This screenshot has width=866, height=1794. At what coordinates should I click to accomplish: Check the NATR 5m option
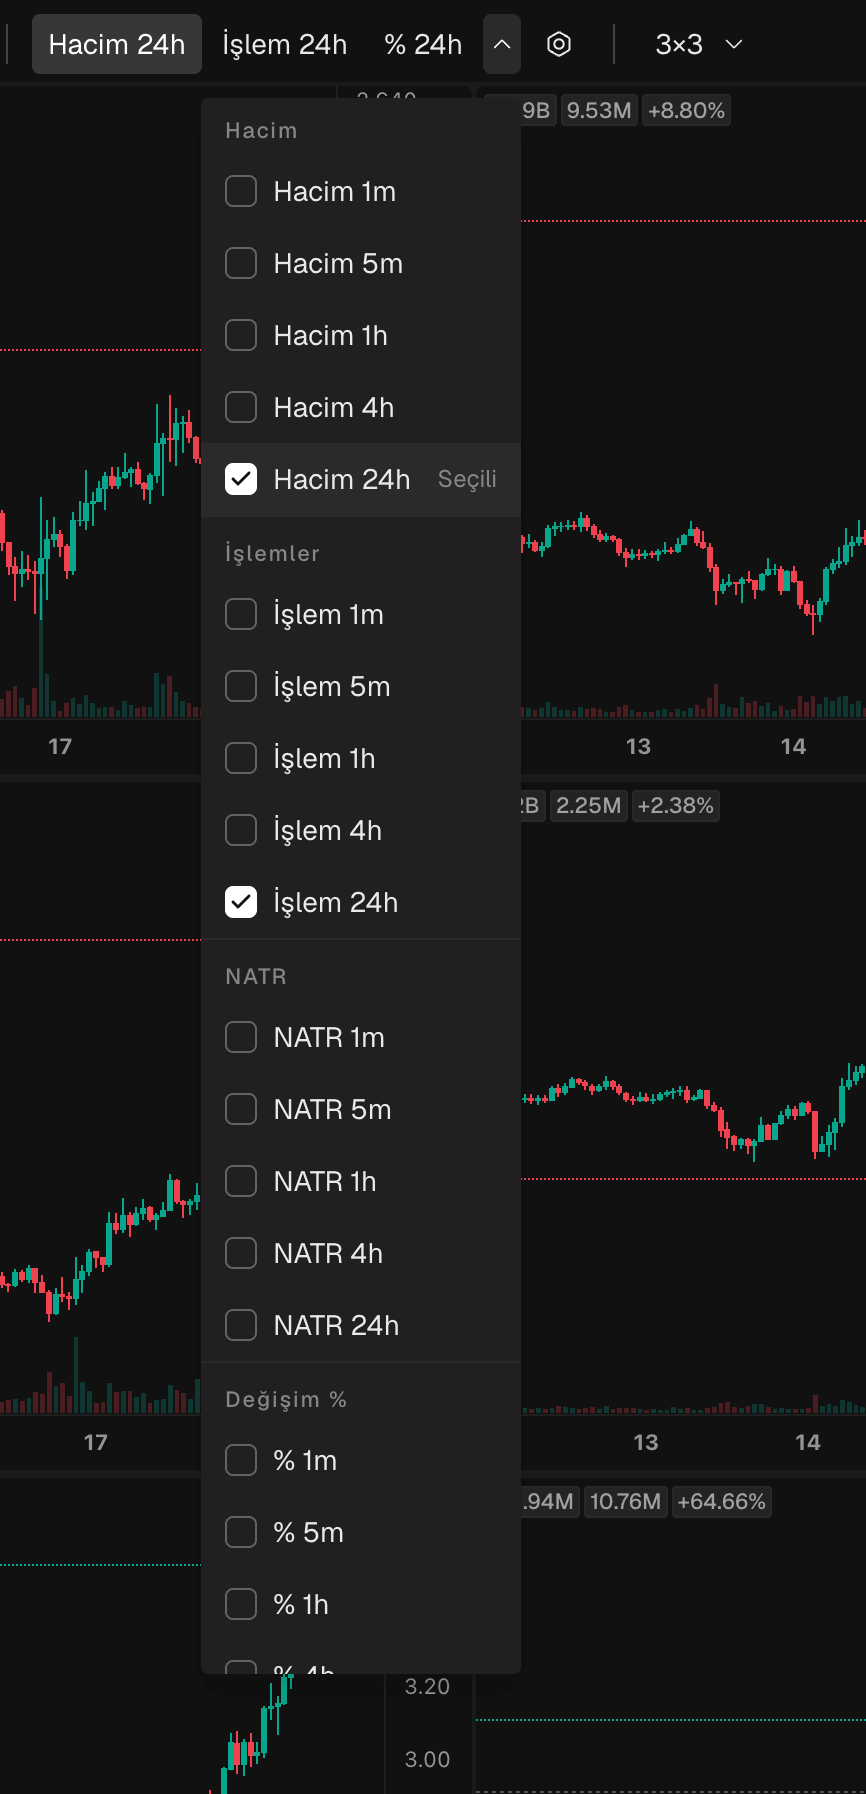pos(241,1109)
